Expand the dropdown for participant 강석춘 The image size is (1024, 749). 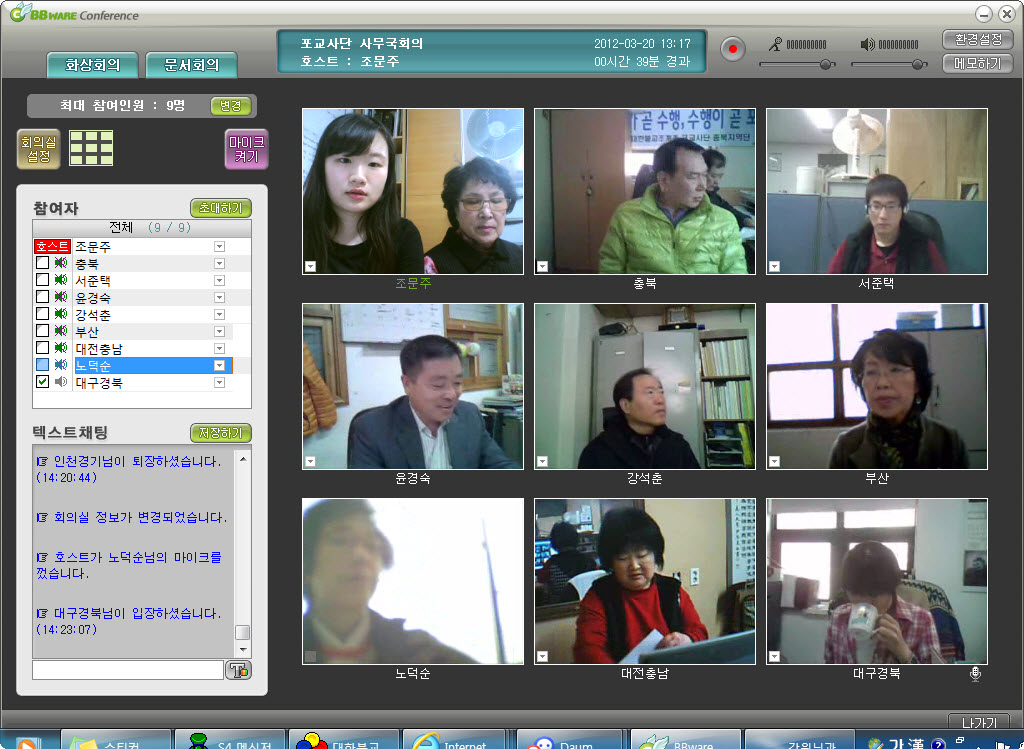219,315
